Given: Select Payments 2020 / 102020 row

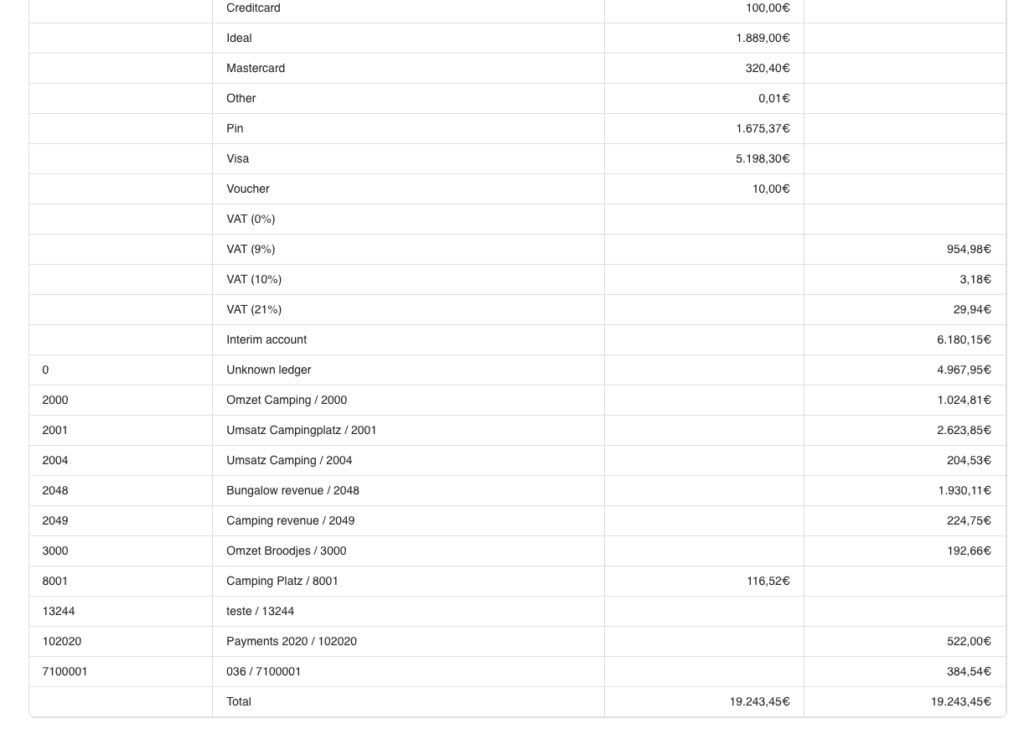Looking at the screenshot, I should coord(292,641).
